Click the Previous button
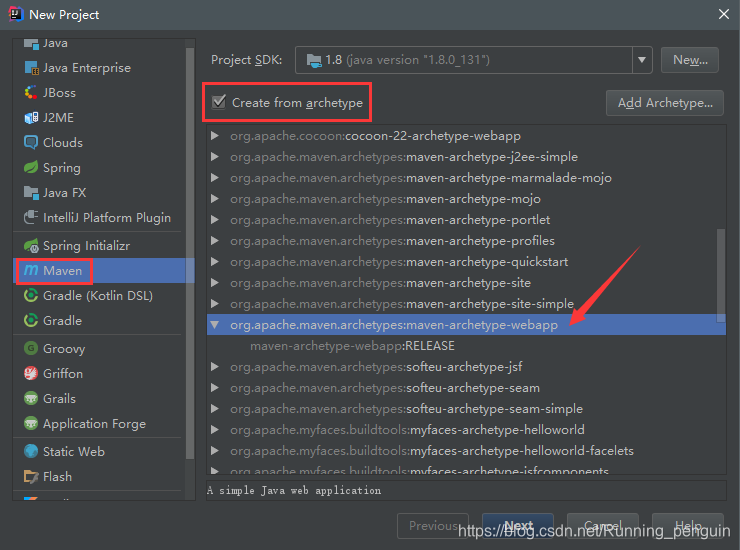Viewport: 740px width, 550px height. click(x=433, y=525)
